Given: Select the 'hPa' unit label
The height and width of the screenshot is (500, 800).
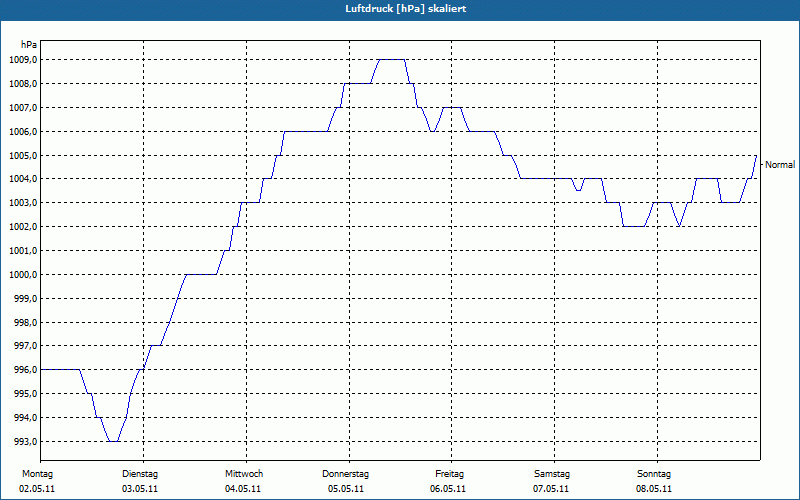Looking at the screenshot, I should coord(29,45).
